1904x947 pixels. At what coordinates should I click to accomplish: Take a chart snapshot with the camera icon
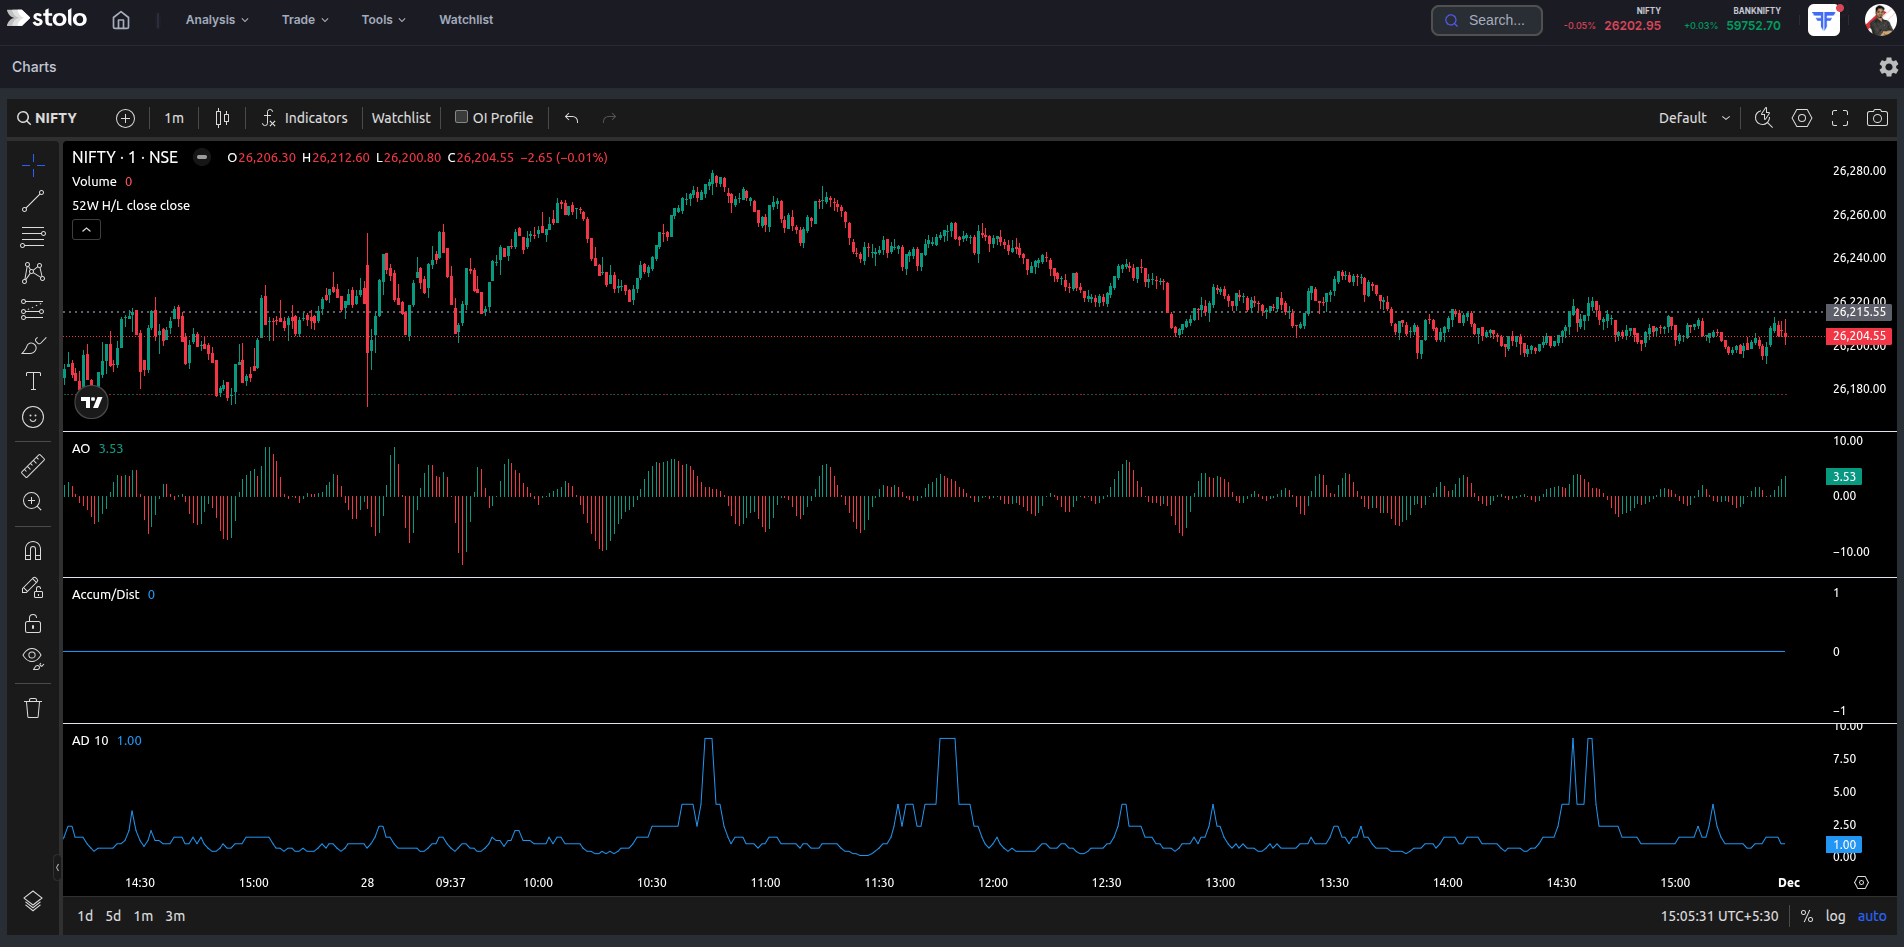[1877, 117]
